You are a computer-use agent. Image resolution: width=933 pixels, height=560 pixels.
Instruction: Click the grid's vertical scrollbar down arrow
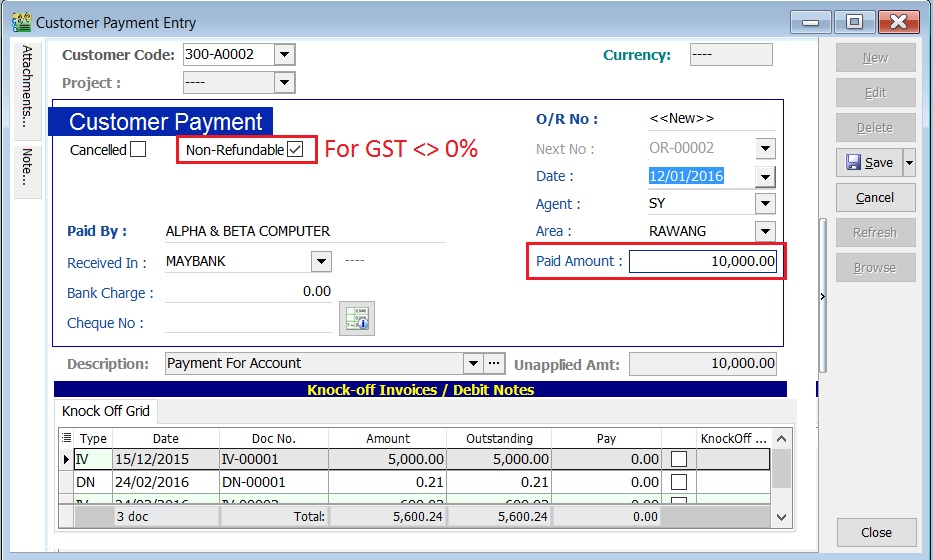pyautogui.click(x=782, y=517)
